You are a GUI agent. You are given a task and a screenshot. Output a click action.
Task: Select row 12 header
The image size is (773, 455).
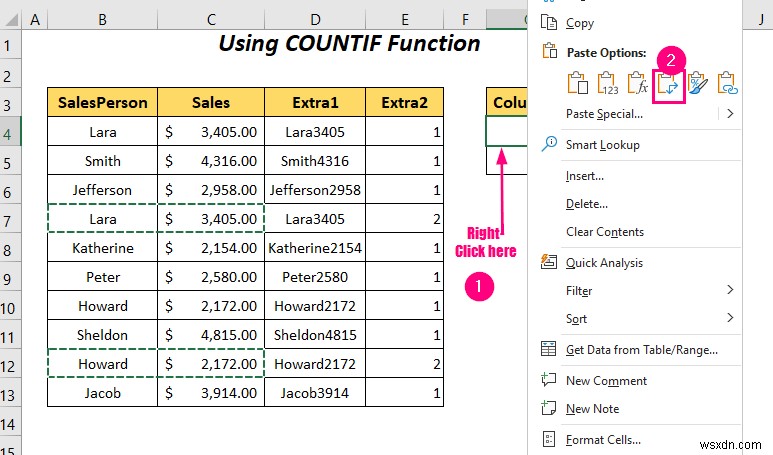pyautogui.click(x=10, y=363)
